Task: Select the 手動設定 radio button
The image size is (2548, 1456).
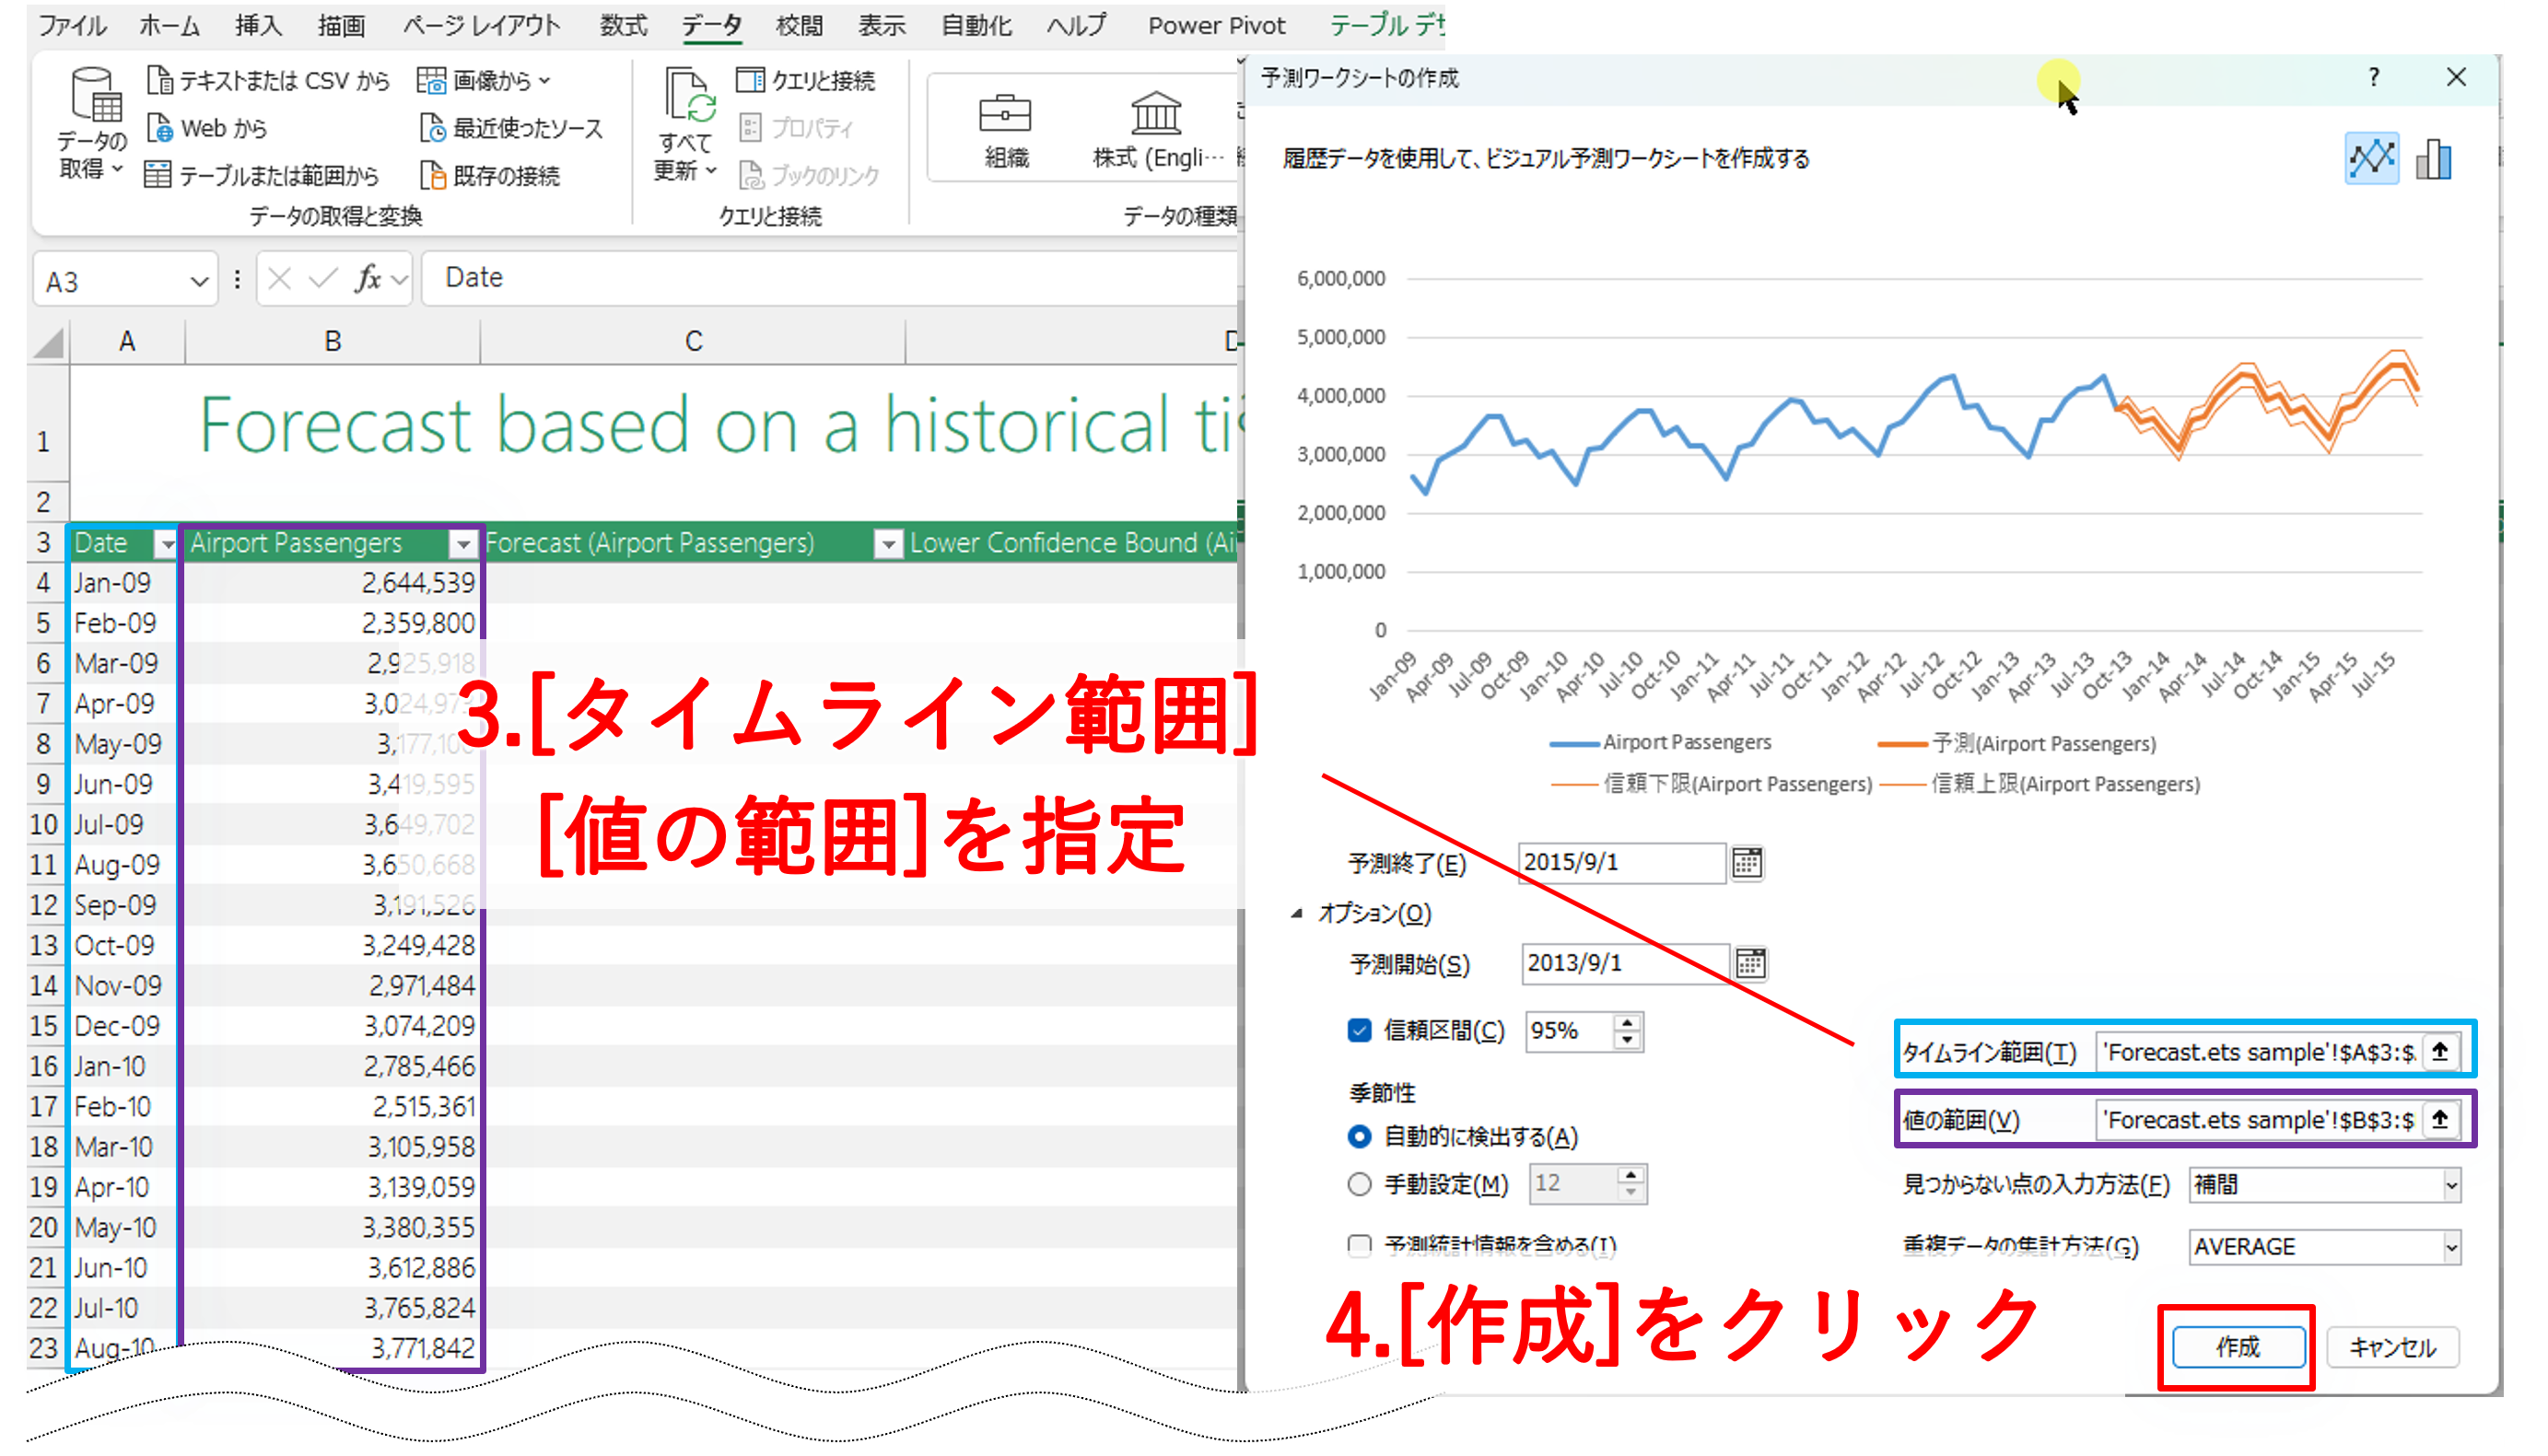Action: 1359,1184
